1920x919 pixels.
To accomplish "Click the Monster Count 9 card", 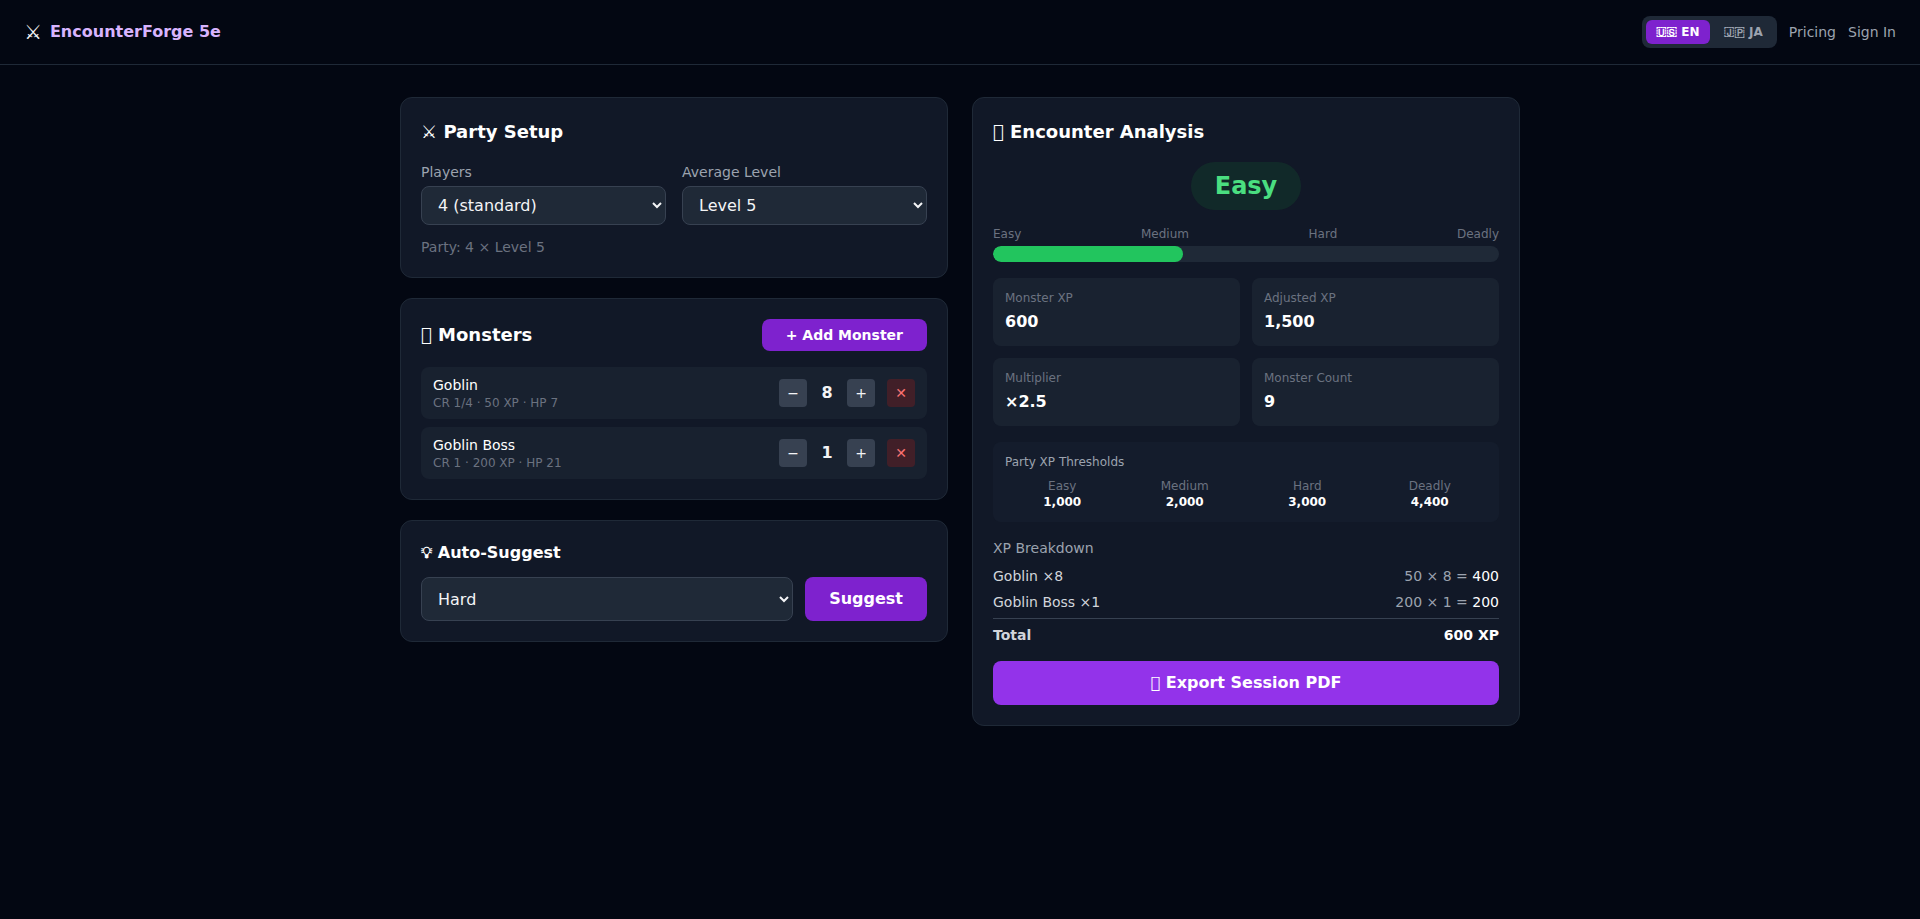I will pos(1375,392).
